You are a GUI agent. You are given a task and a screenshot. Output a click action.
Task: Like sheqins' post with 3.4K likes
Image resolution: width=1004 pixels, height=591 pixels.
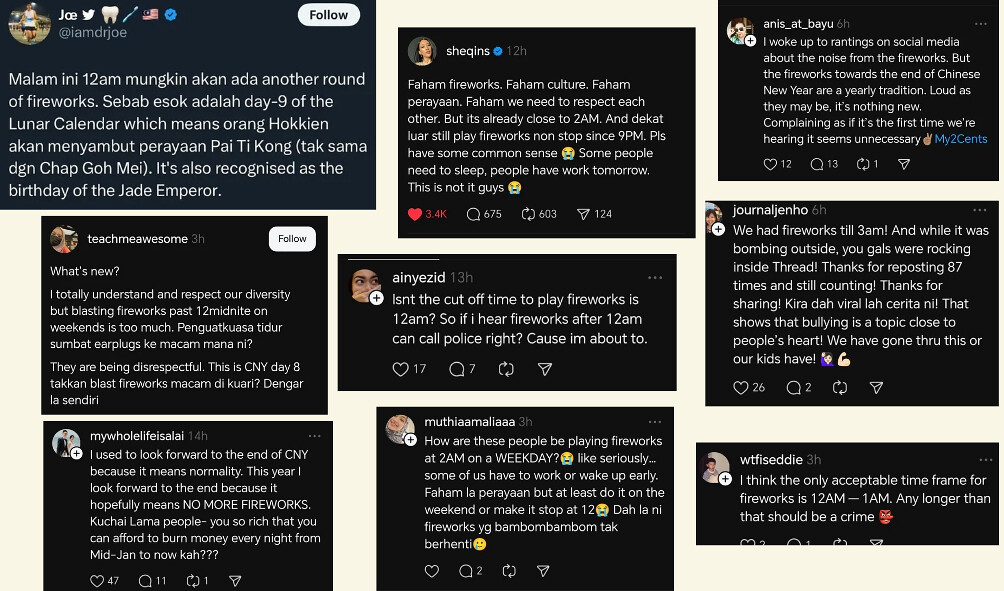(x=415, y=214)
